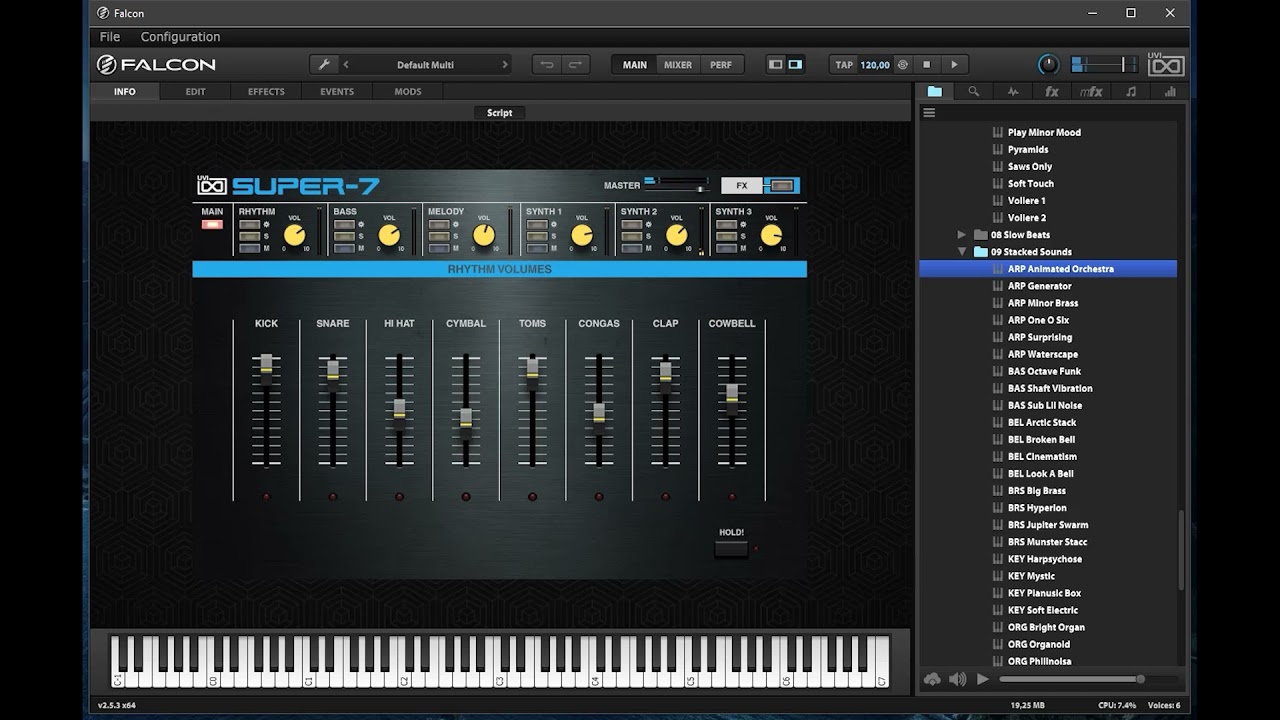Image resolution: width=1280 pixels, height=720 pixels.
Task: Play the preset preview in browser footer
Action: 983,679
